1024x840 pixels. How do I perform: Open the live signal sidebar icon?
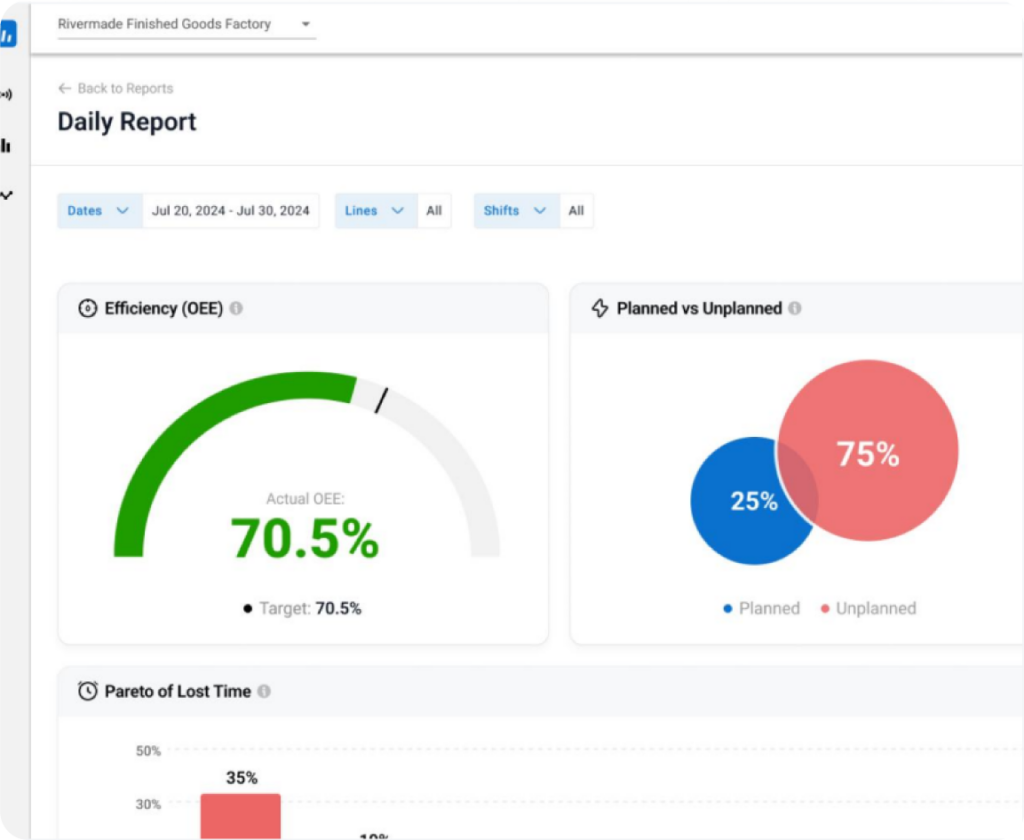click(6, 95)
